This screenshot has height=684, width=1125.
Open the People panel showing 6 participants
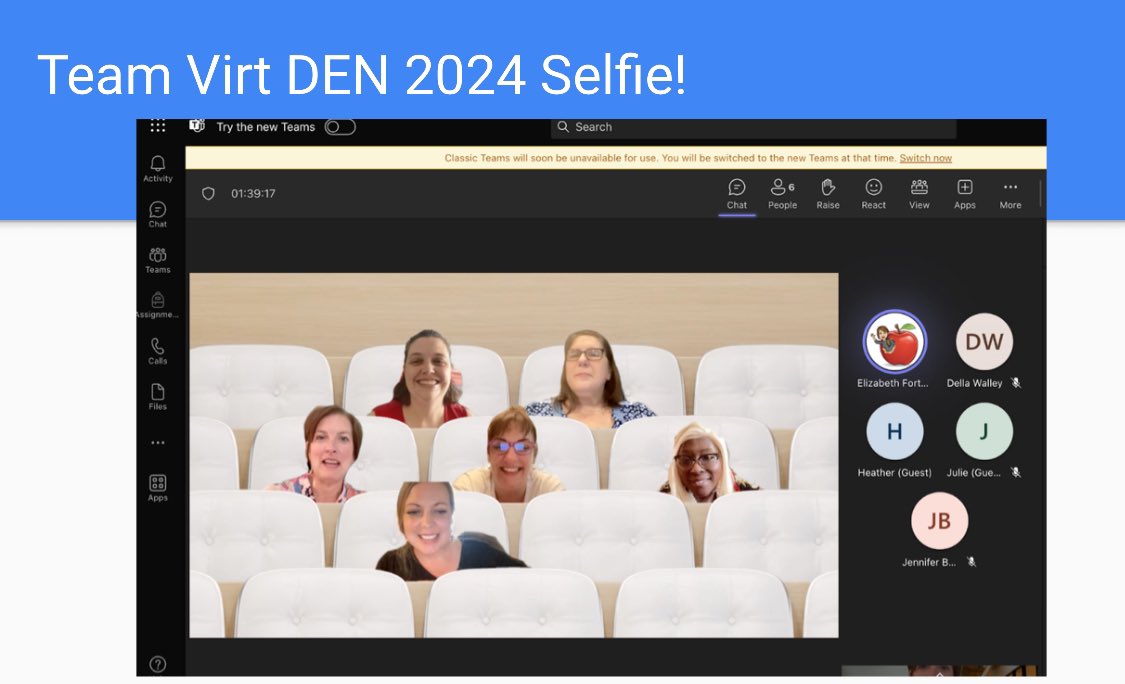click(x=781, y=194)
